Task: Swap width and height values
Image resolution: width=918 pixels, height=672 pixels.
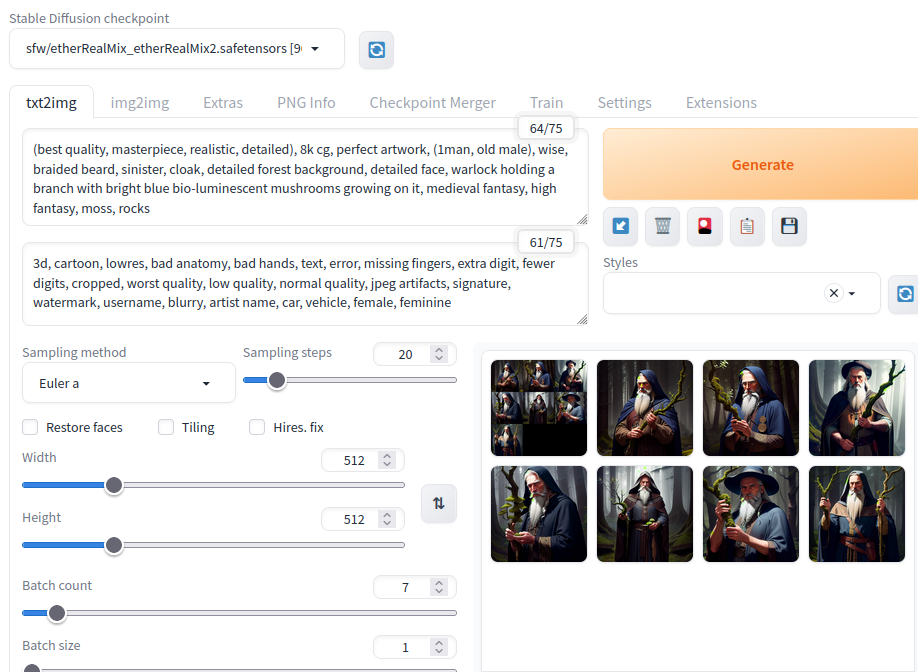Action: click(x=439, y=503)
